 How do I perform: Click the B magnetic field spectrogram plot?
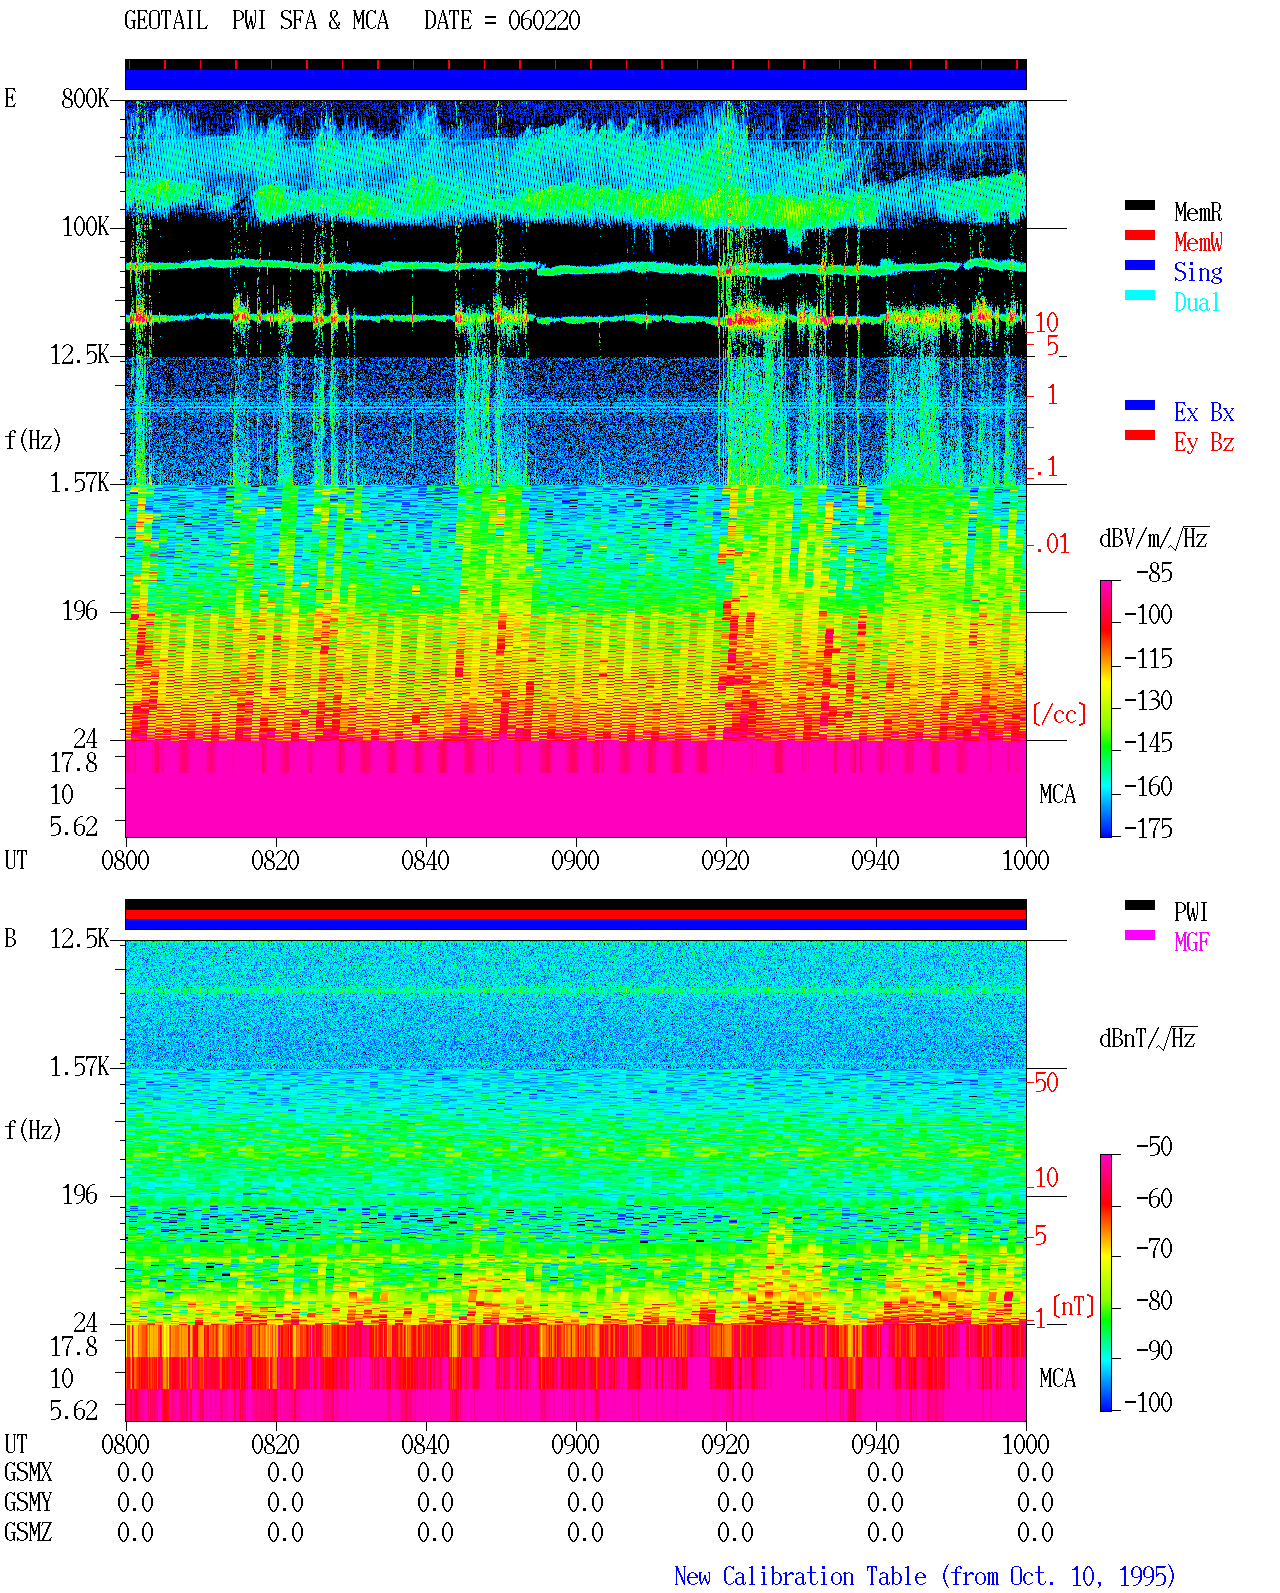[x=576, y=1181]
